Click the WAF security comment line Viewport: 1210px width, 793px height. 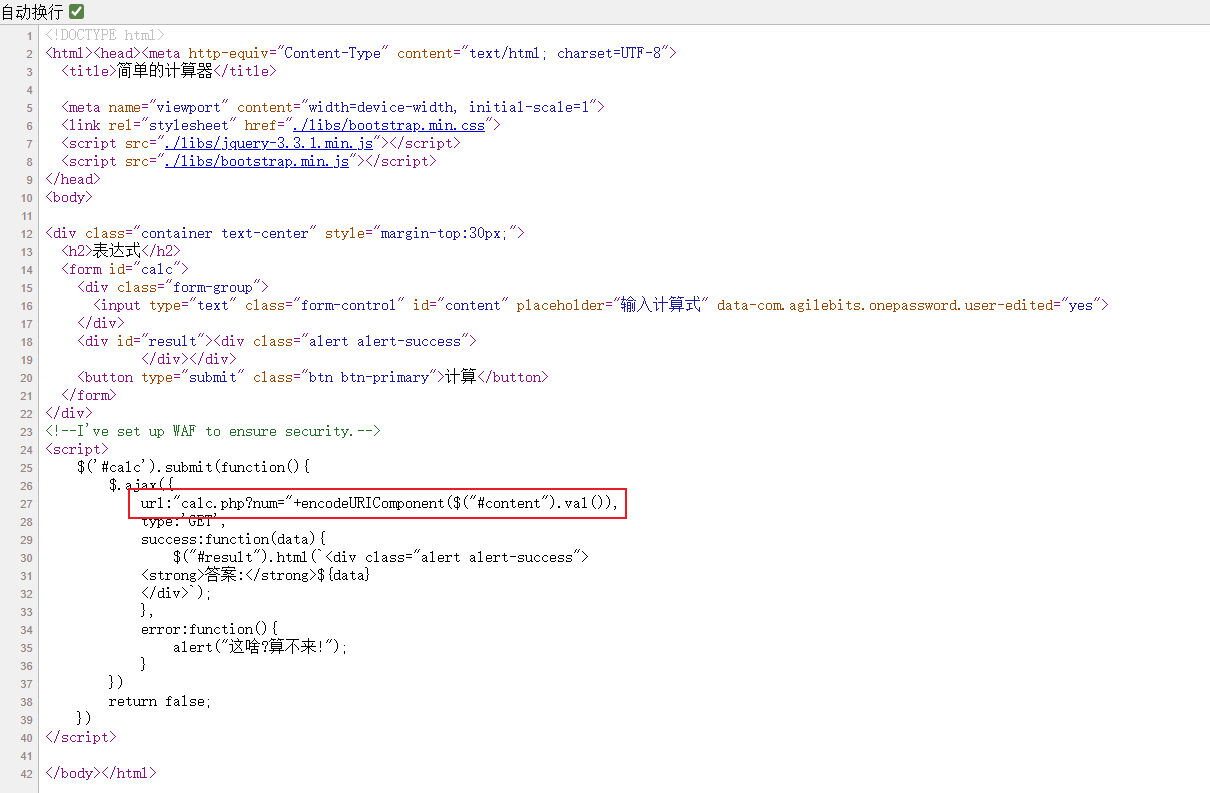click(212, 431)
